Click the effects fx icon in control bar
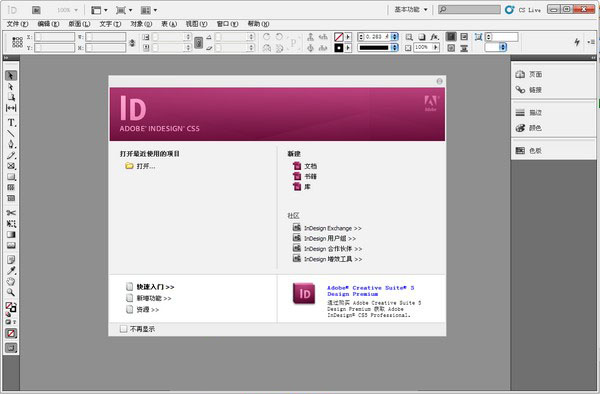The image size is (600, 394). pos(434,37)
